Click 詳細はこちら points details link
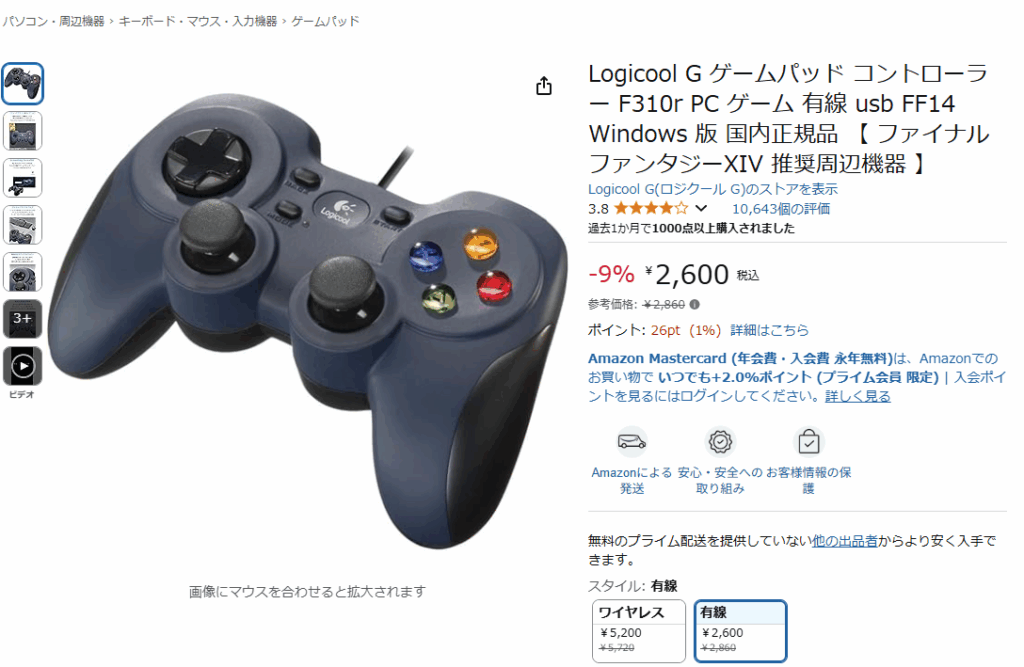Image resolution: width=1024 pixels, height=667 pixels. coord(769,331)
